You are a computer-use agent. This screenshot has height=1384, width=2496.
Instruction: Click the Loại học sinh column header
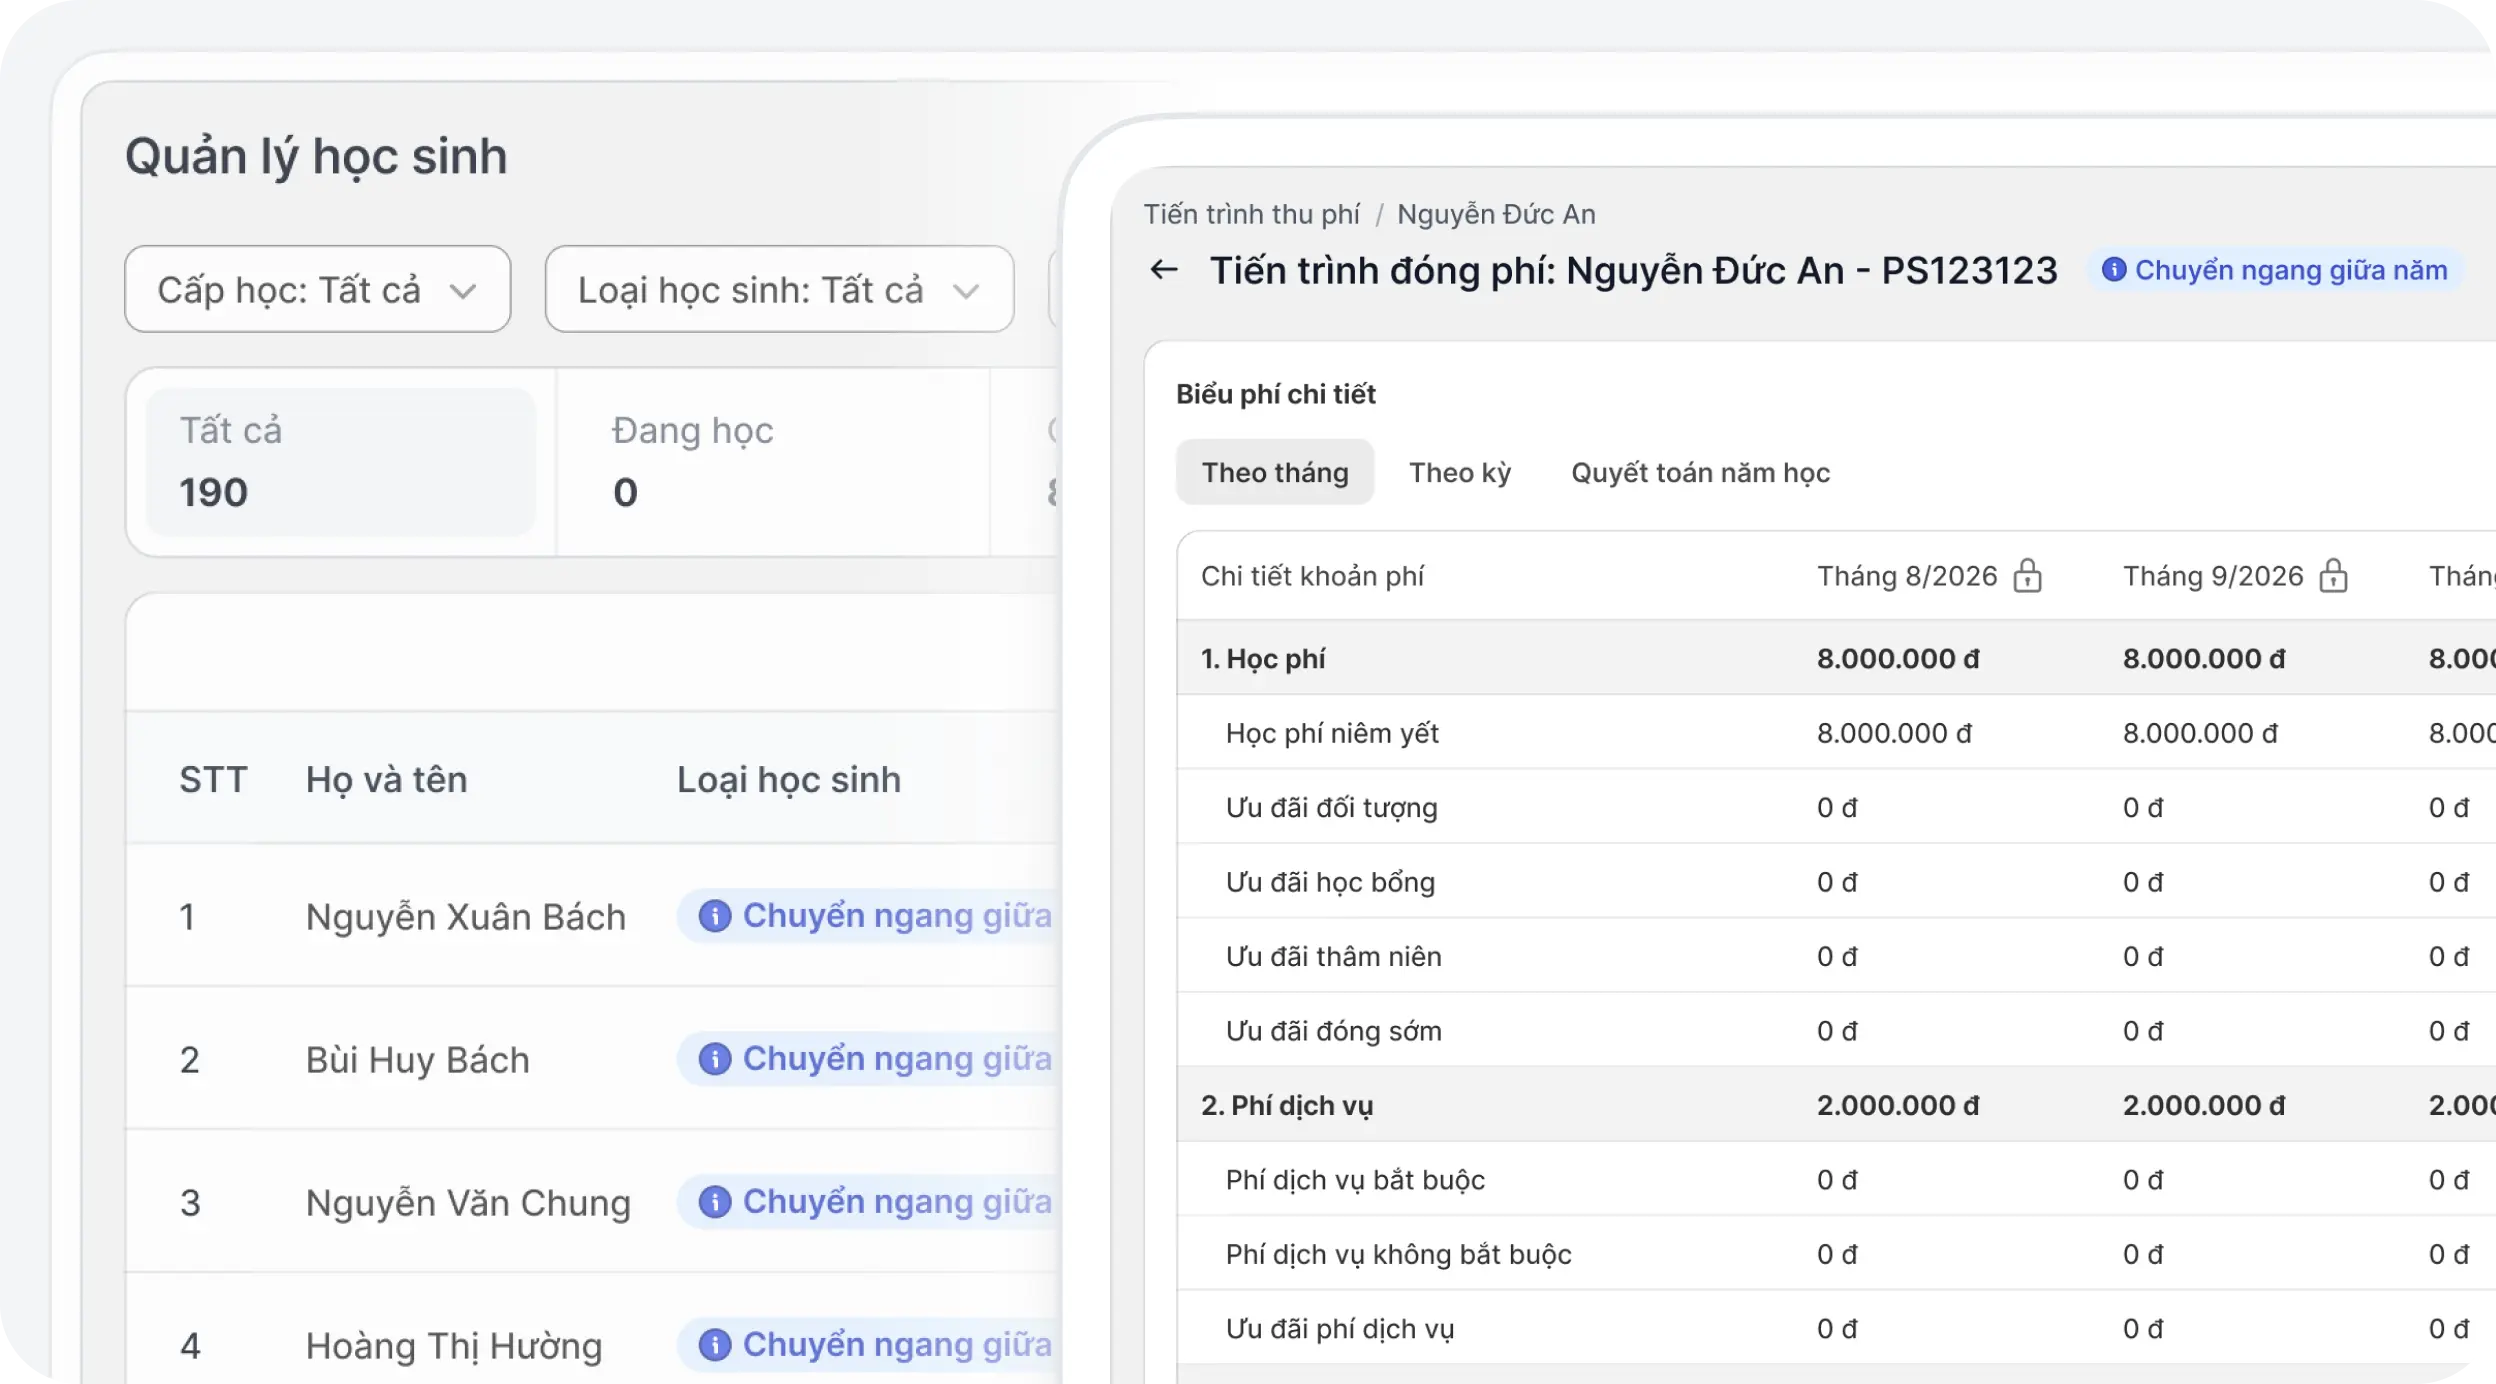789,779
